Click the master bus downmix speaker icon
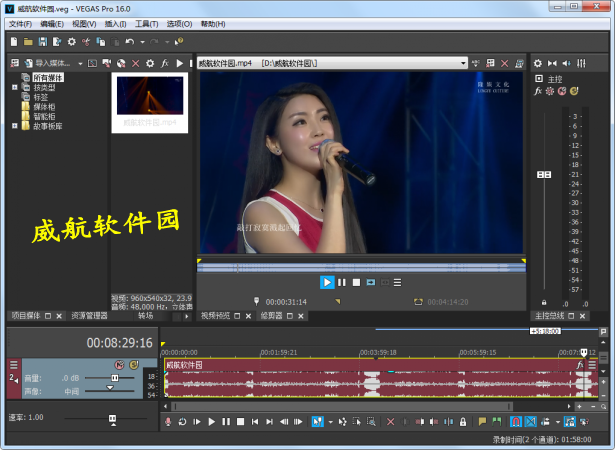 pos(567,63)
